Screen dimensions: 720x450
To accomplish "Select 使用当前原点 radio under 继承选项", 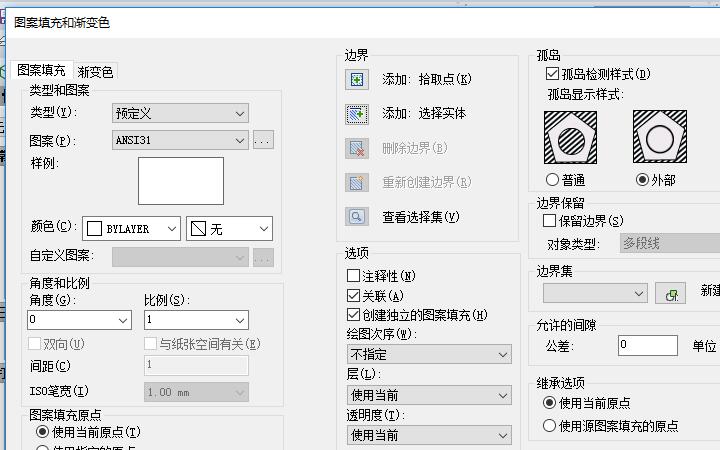I will pos(549,403).
